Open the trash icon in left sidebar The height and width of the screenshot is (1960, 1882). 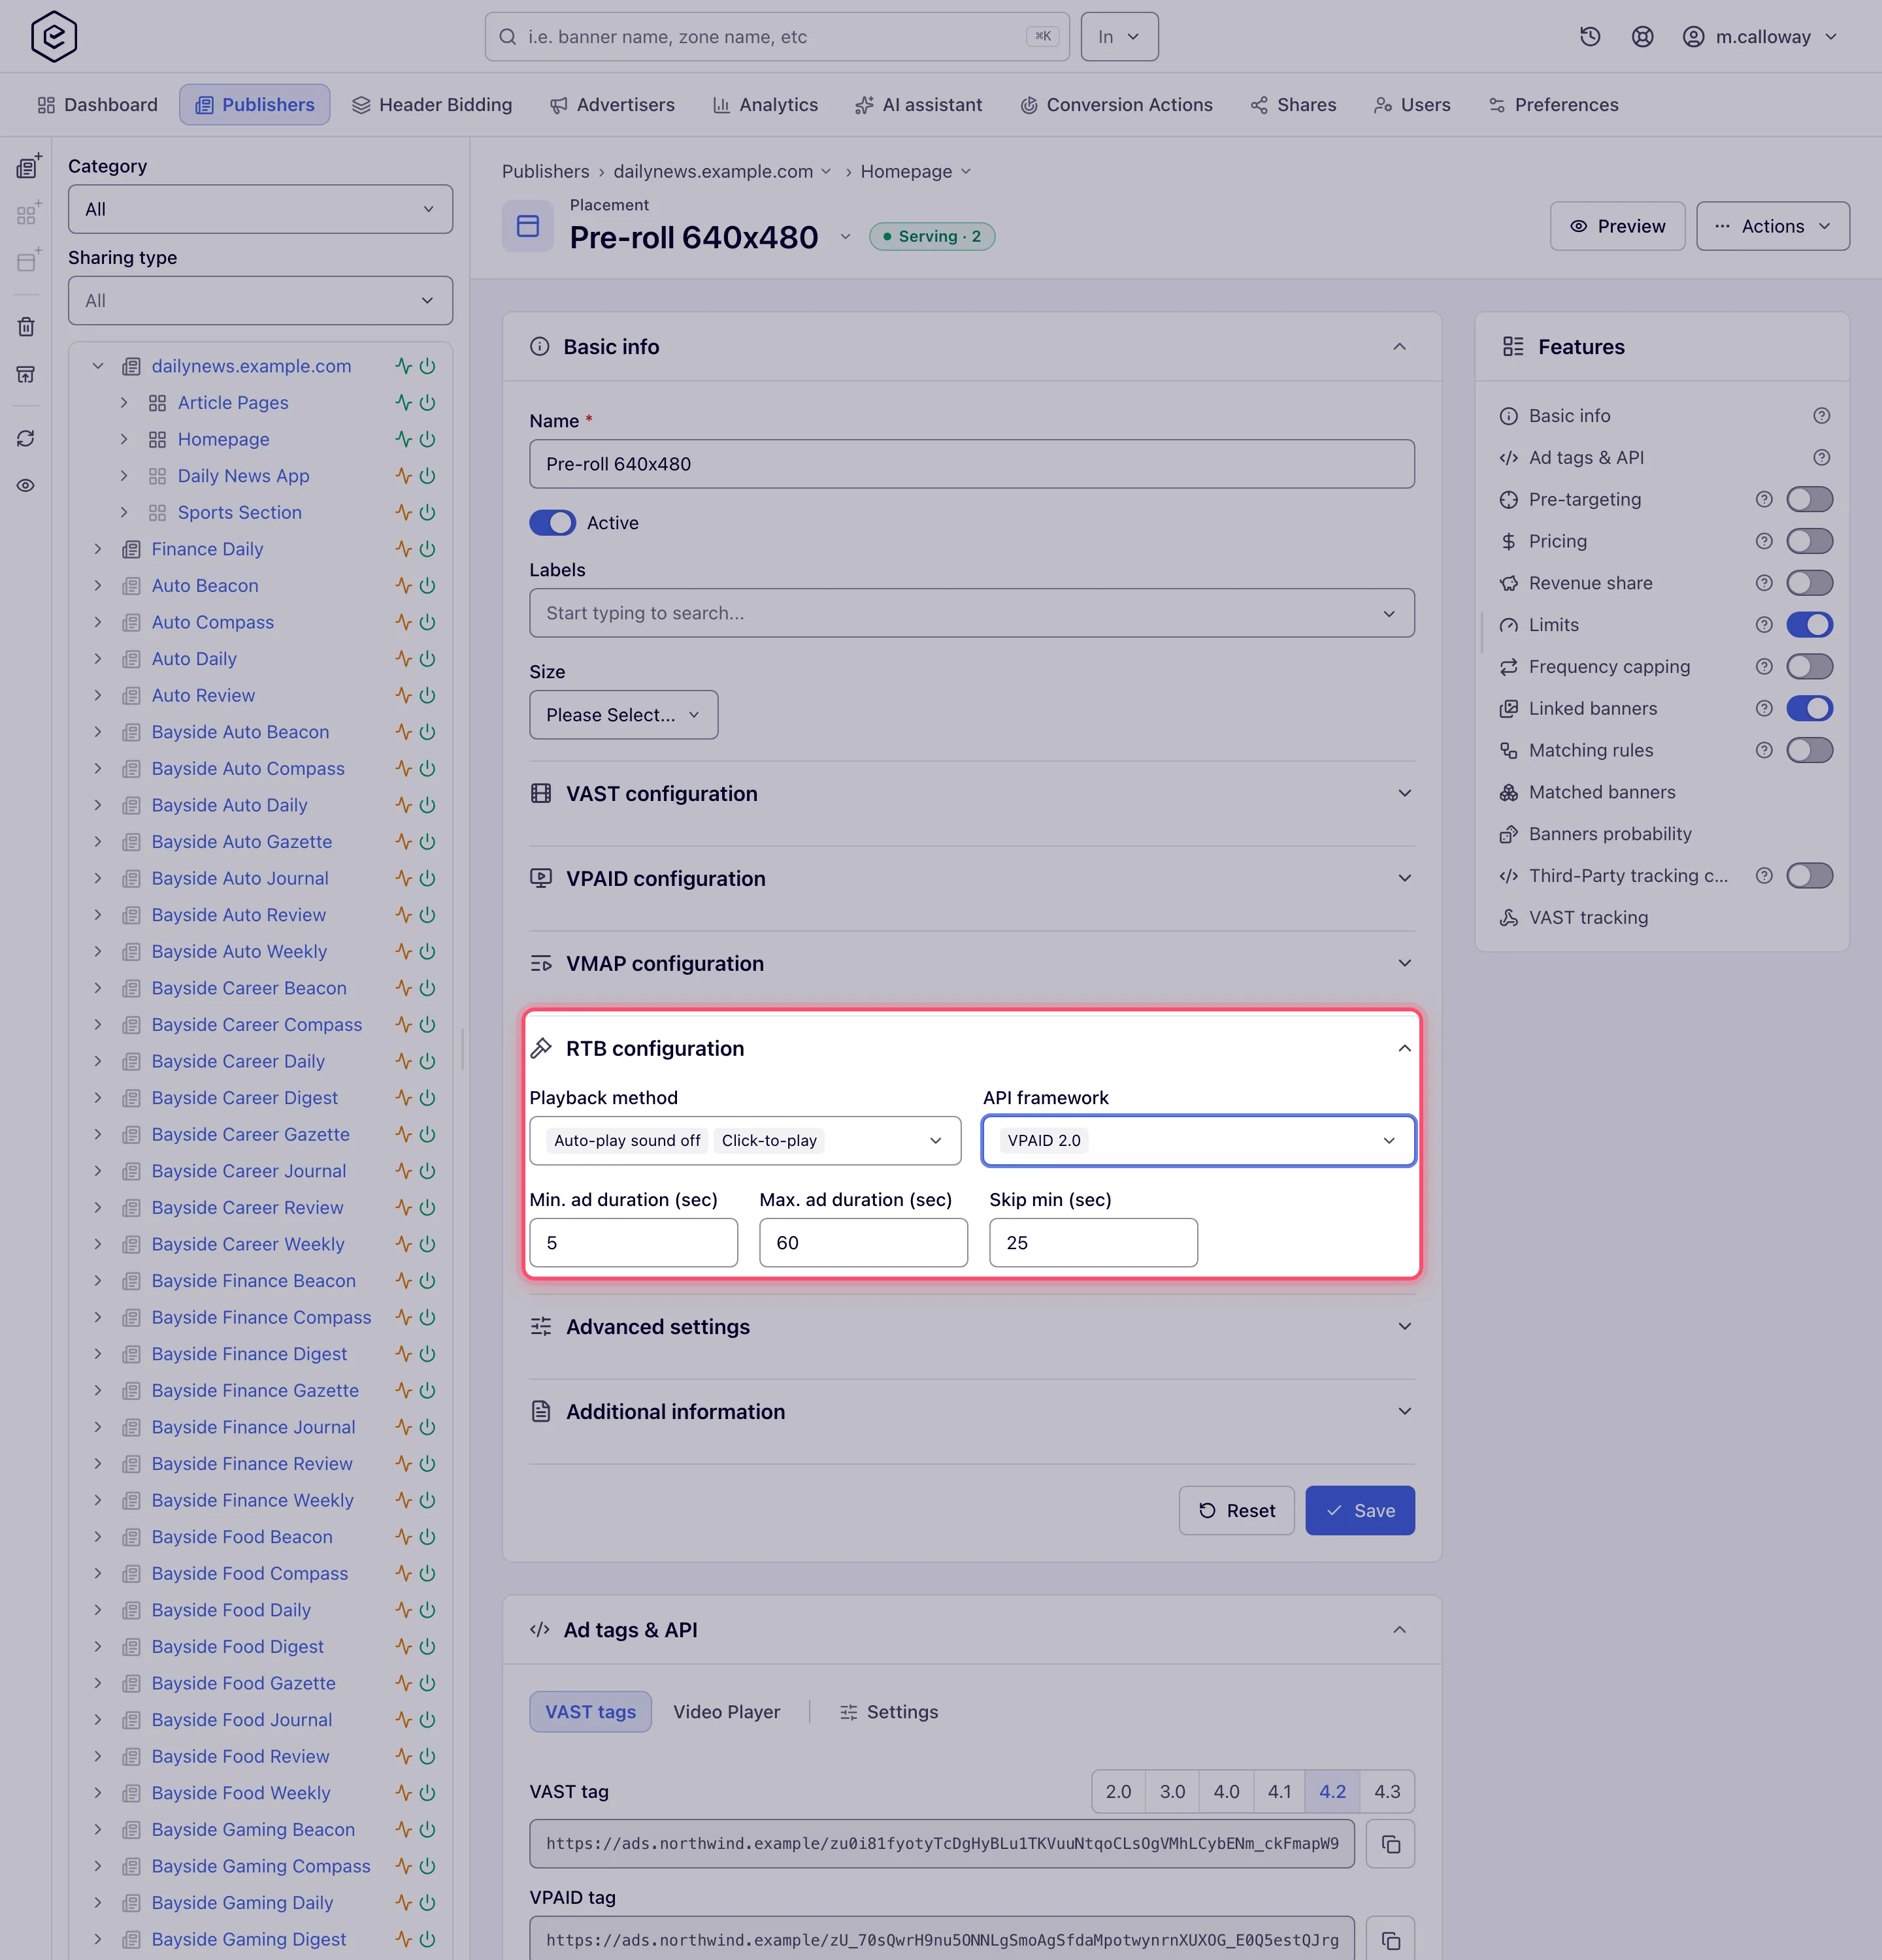(26, 327)
